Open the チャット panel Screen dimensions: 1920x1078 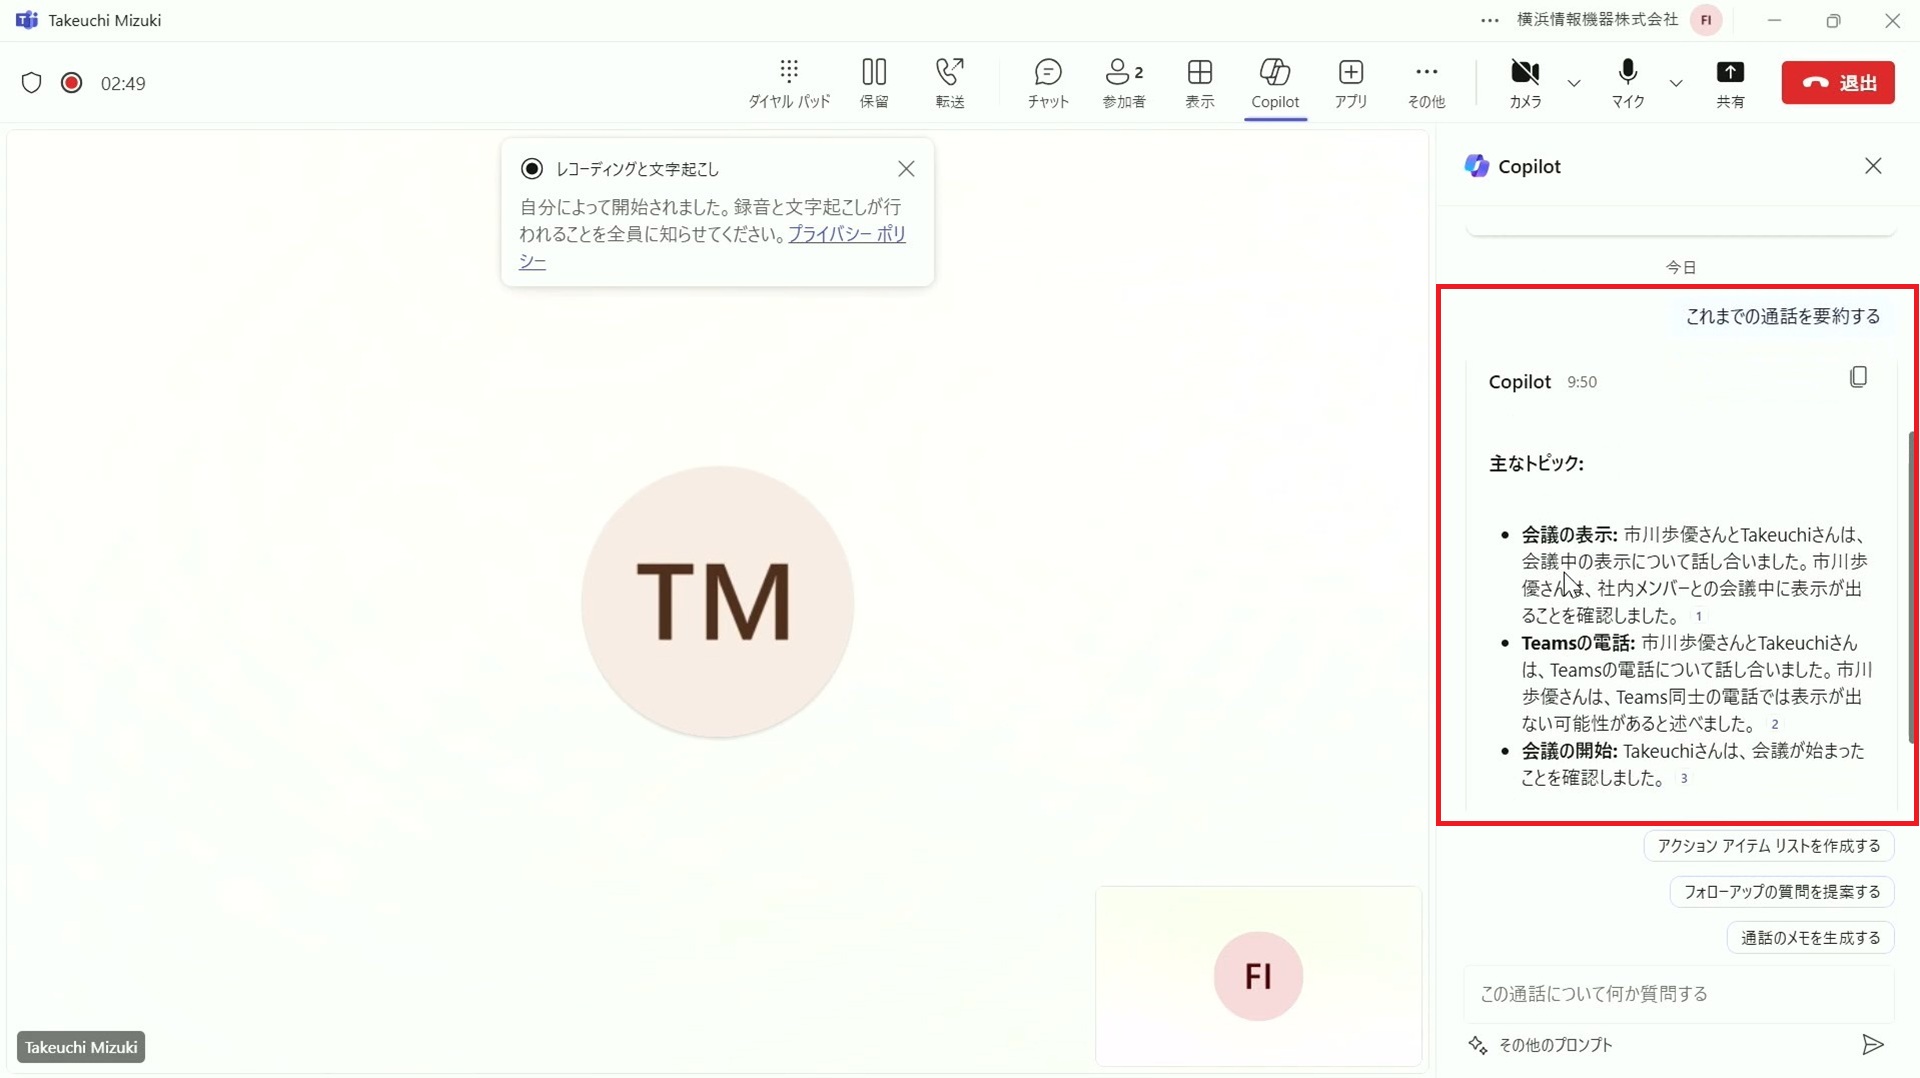point(1048,83)
